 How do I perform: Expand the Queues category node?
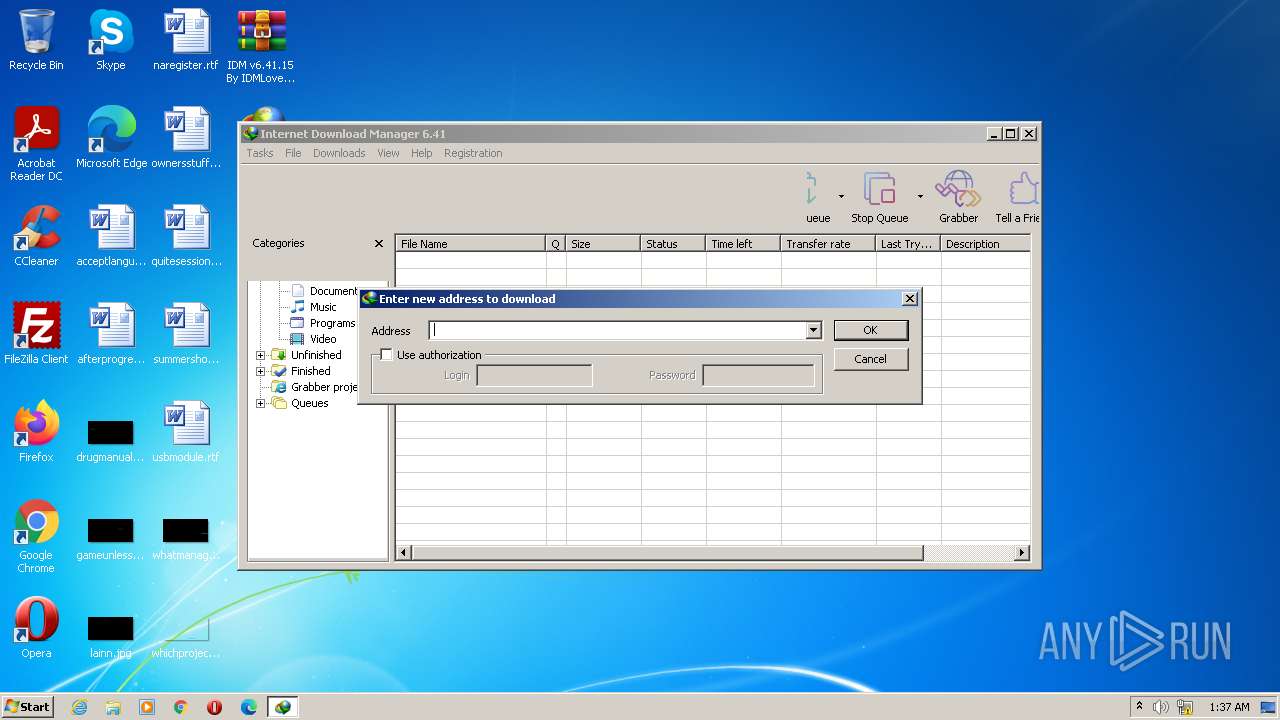point(261,403)
